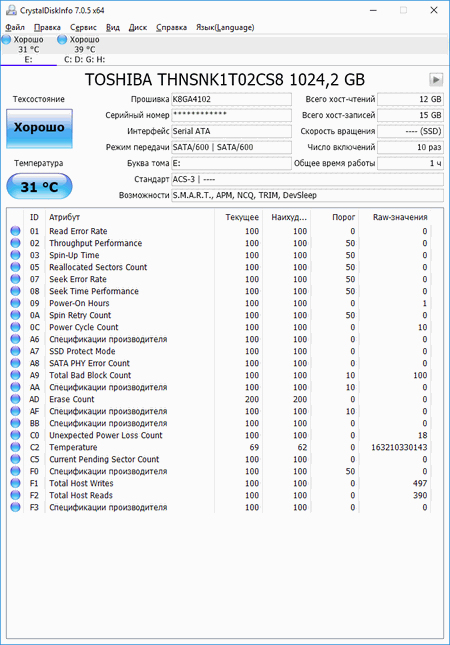Screen dimensions: 450x645
Task: Click the Текущее column header
Action: [238, 217]
